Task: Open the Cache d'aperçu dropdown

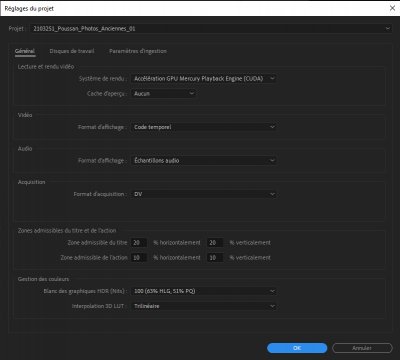Action: tap(163, 94)
